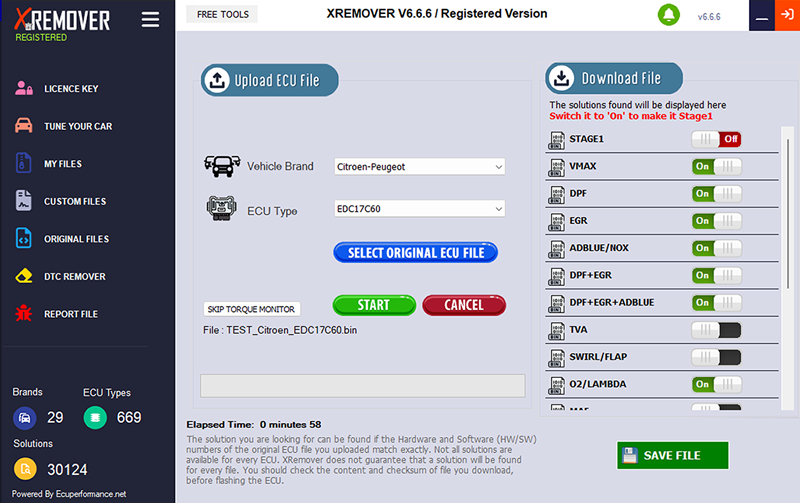Toggle the ADBLUE/NOX switch
The width and height of the screenshot is (800, 503).
pos(716,248)
